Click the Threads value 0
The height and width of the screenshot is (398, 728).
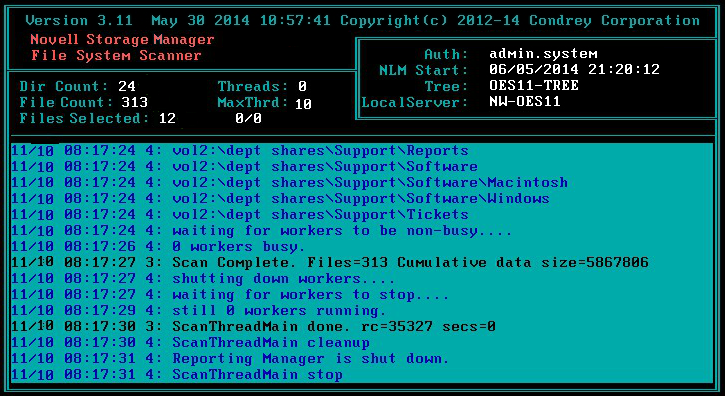tap(302, 86)
